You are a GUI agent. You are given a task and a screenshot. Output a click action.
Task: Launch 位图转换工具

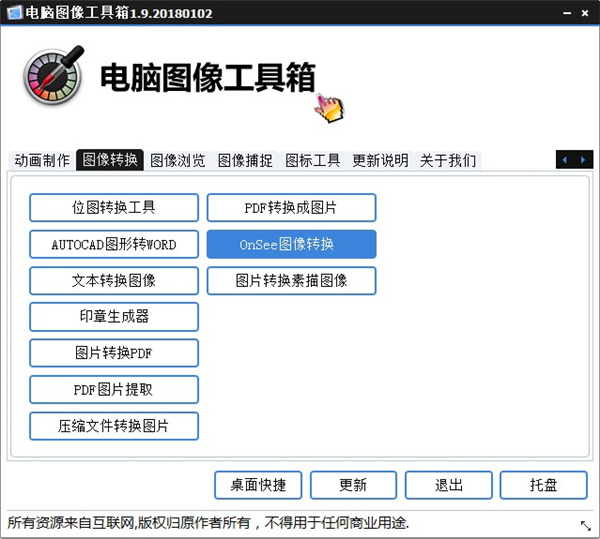click(114, 208)
